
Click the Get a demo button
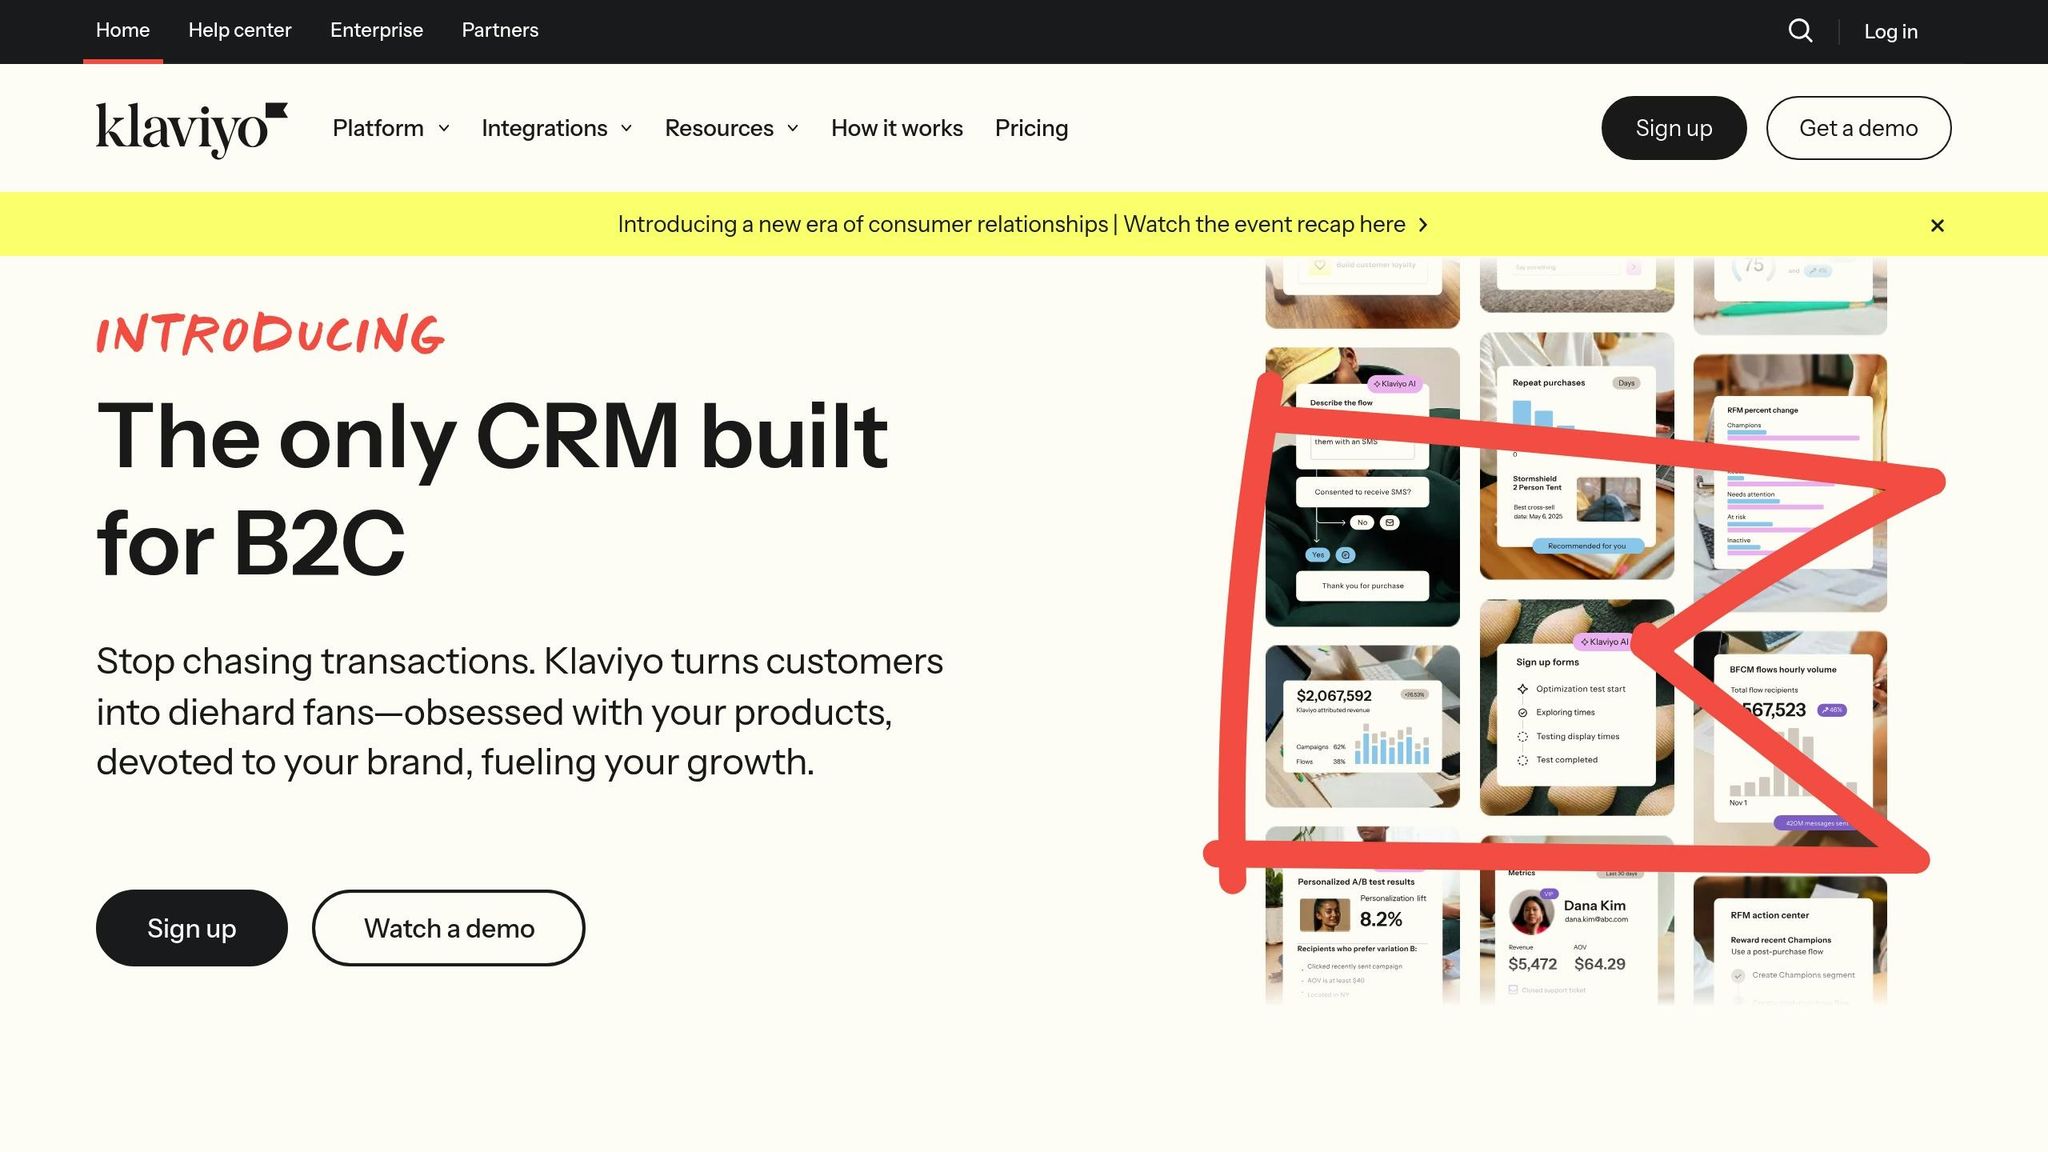(x=1858, y=128)
